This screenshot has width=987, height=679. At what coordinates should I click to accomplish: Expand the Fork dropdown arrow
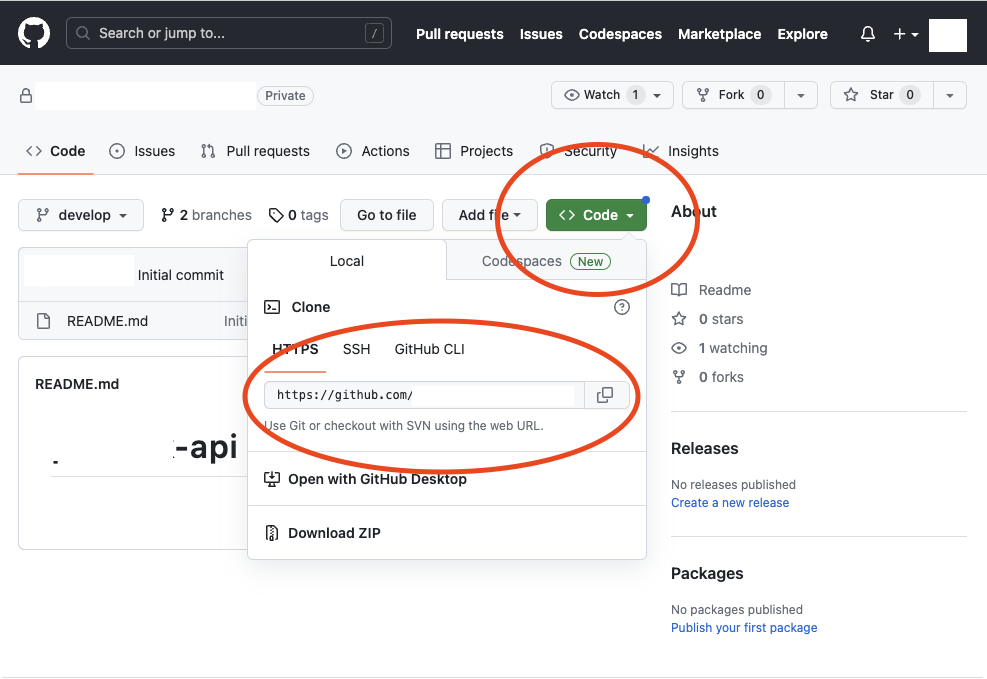tap(801, 95)
